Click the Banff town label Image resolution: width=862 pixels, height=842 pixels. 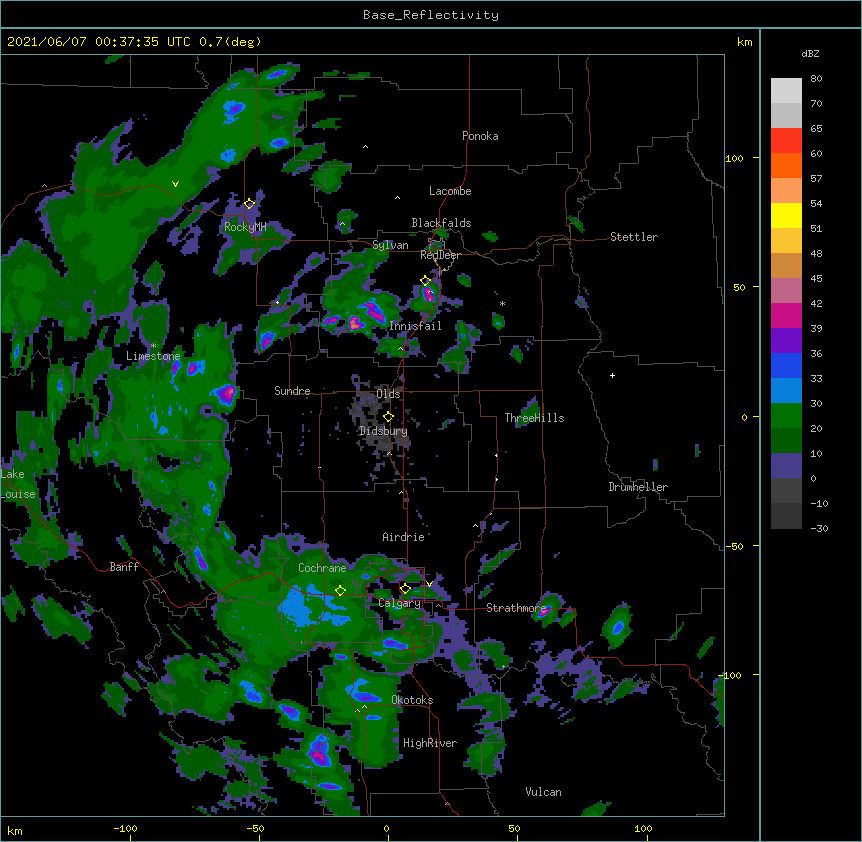124,567
